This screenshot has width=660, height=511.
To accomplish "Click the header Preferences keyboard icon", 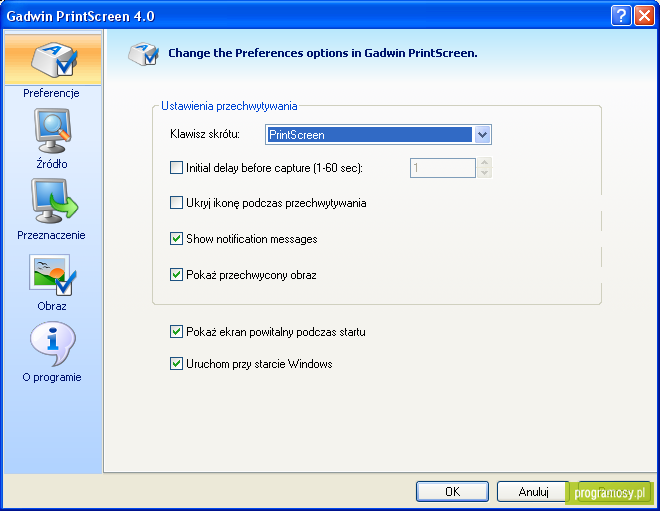I will coord(144,53).
